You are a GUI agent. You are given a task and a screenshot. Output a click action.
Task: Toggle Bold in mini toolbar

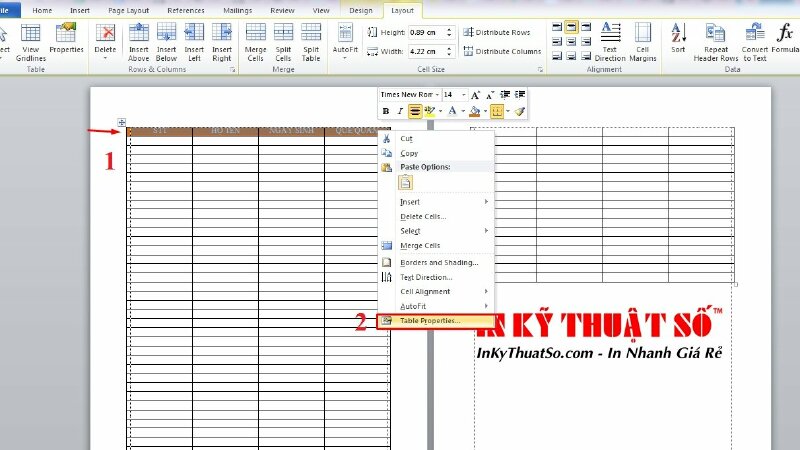[x=386, y=111]
